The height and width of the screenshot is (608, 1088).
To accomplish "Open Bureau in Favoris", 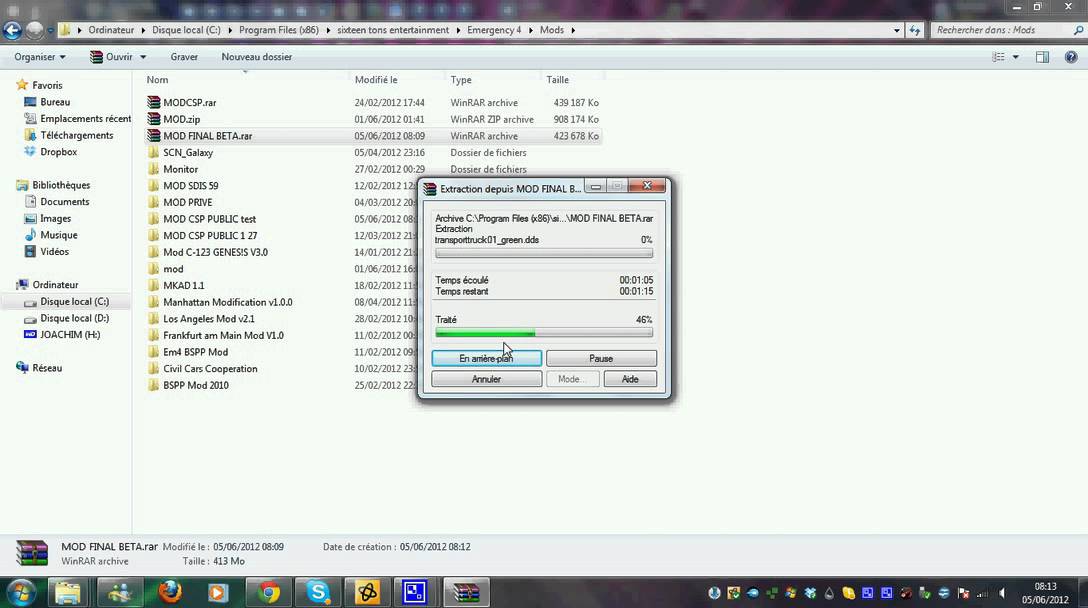I will [55, 102].
